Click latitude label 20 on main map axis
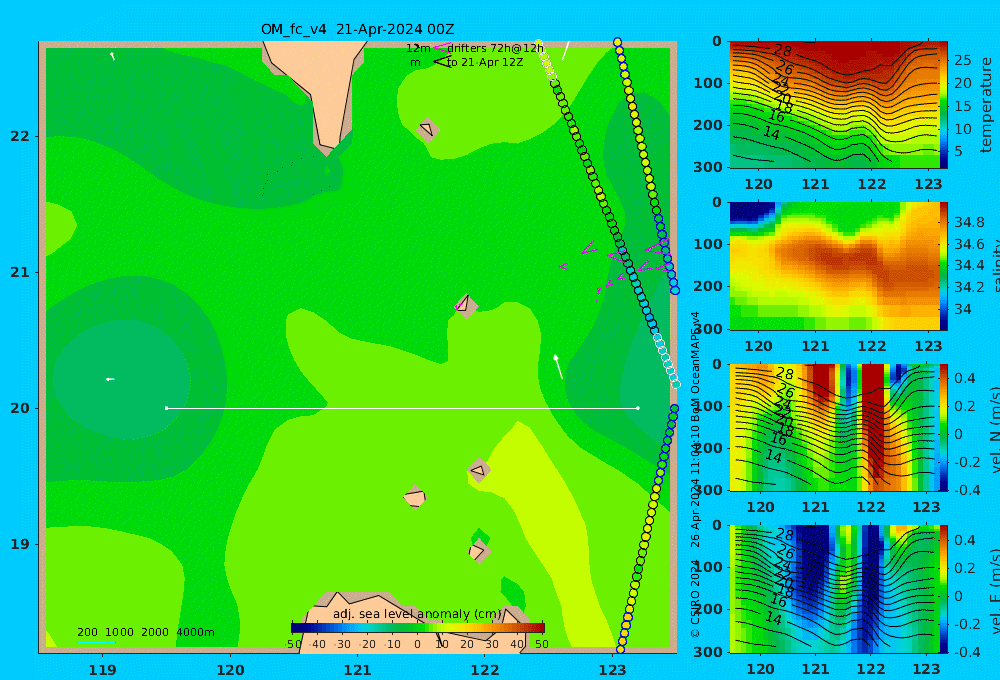This screenshot has width=1000, height=680. (20, 408)
